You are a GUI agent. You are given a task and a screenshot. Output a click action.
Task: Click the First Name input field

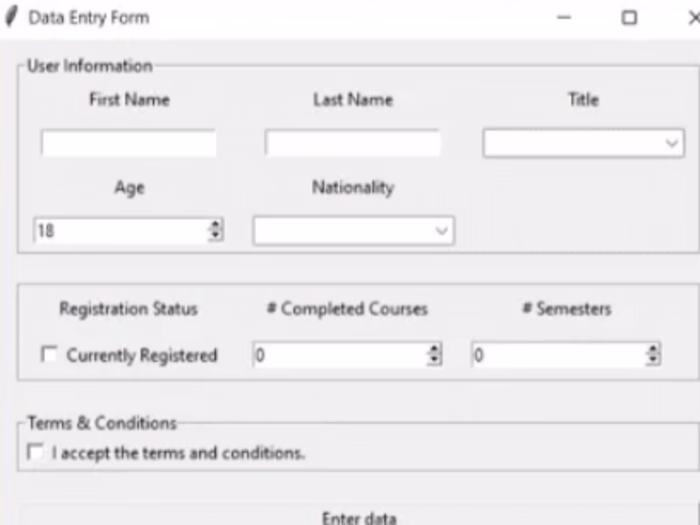pyautogui.click(x=129, y=143)
